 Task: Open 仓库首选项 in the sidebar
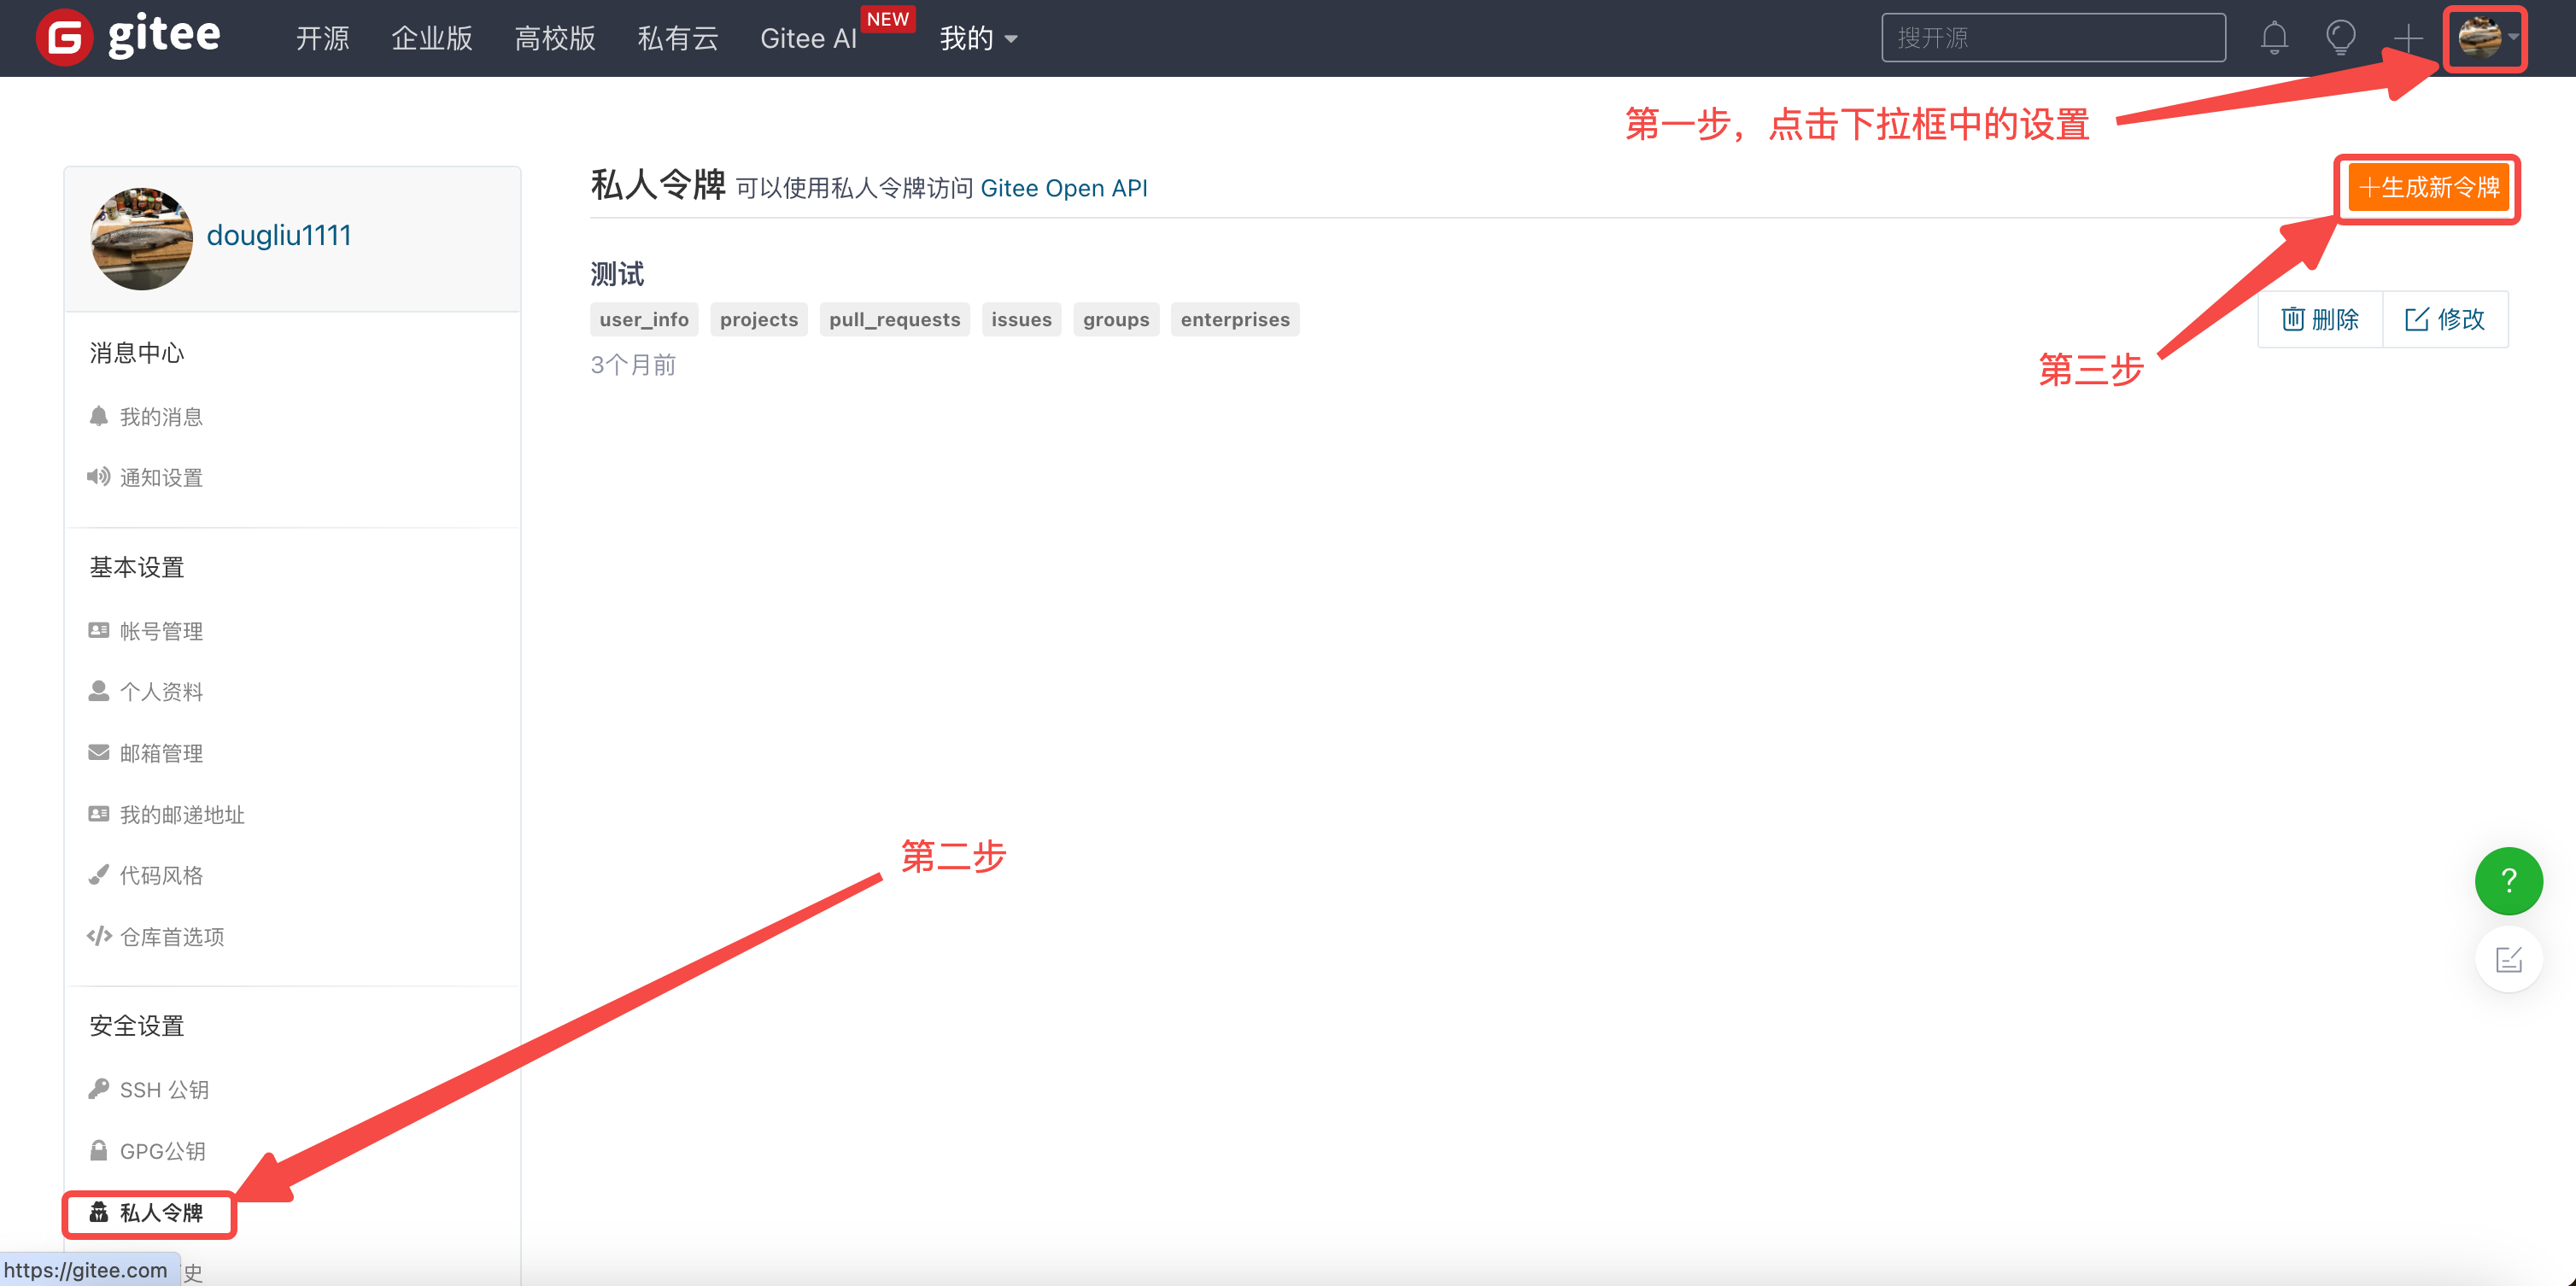tap(156, 937)
